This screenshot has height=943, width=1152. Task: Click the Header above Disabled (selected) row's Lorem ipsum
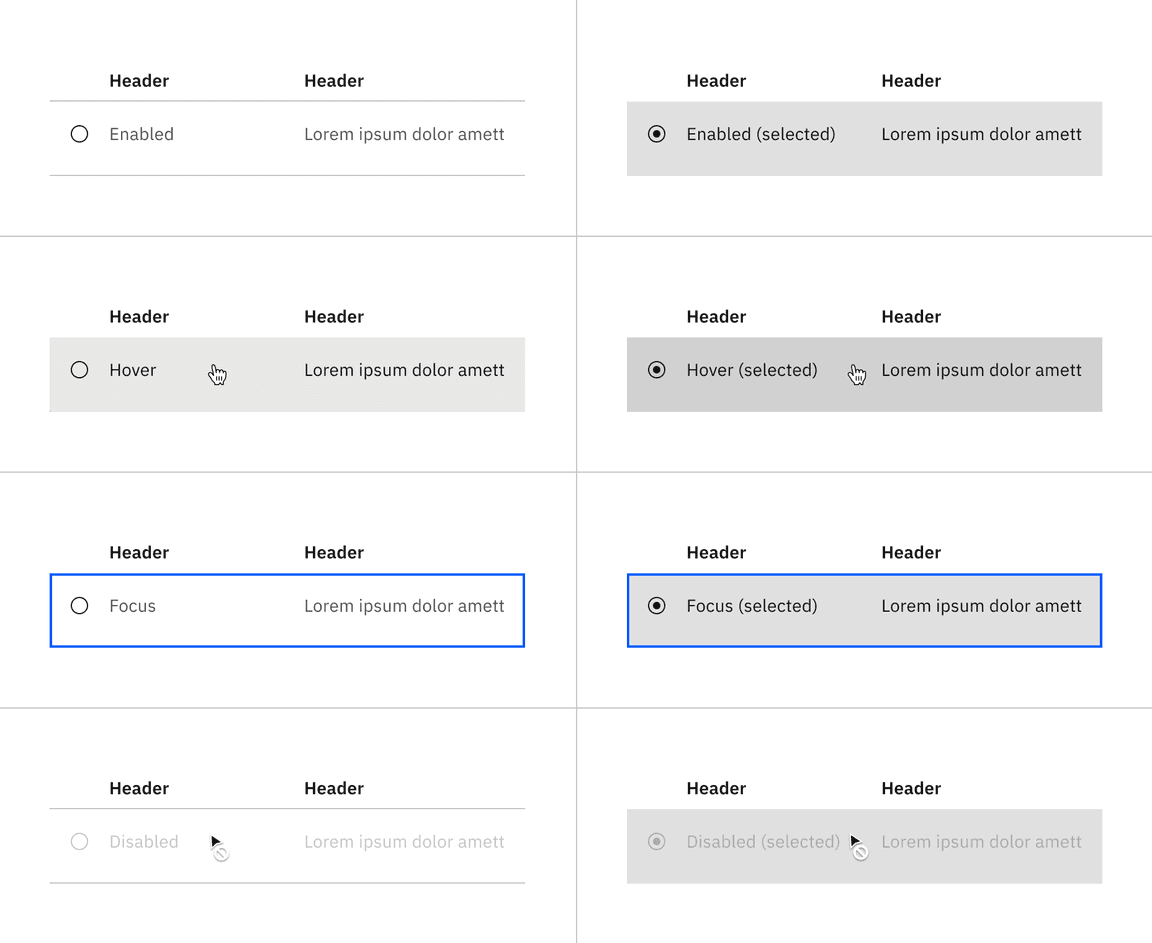(911, 788)
